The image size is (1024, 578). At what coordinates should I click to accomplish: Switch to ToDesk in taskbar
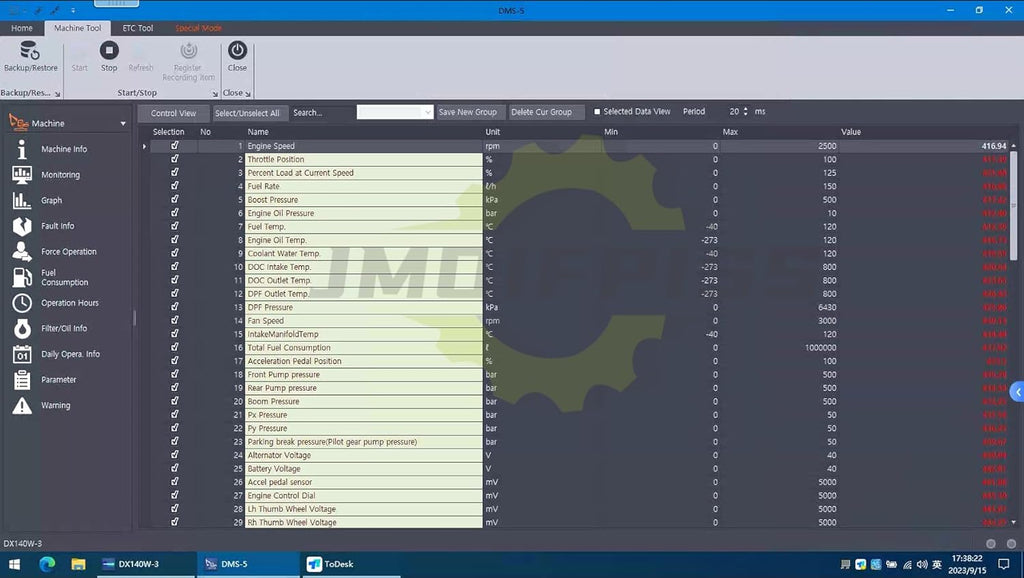[351, 564]
